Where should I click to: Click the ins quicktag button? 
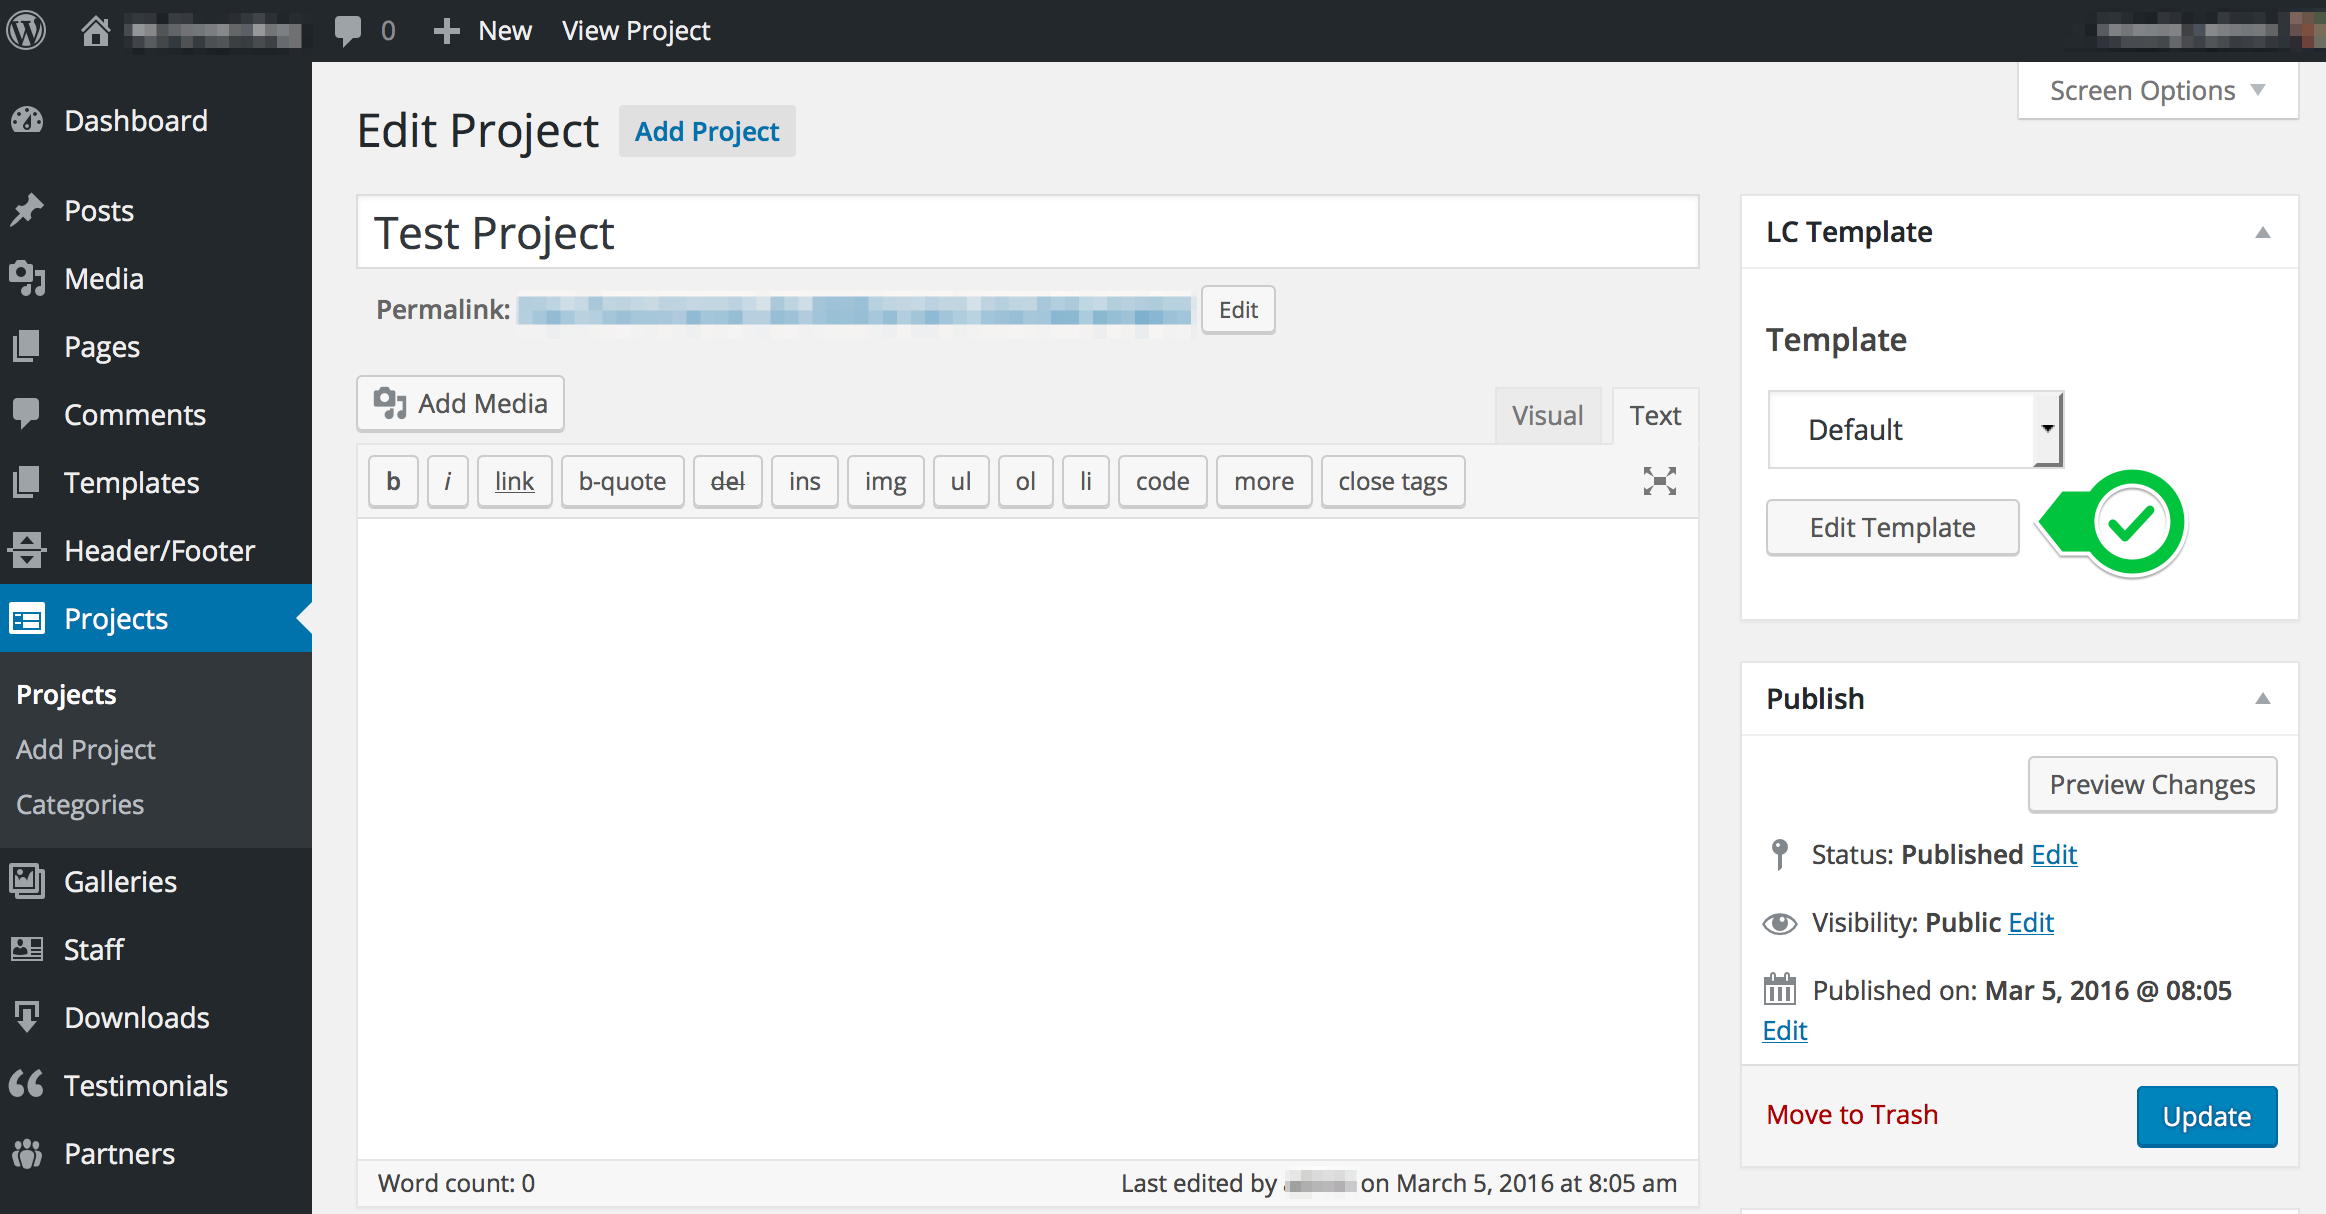point(804,481)
